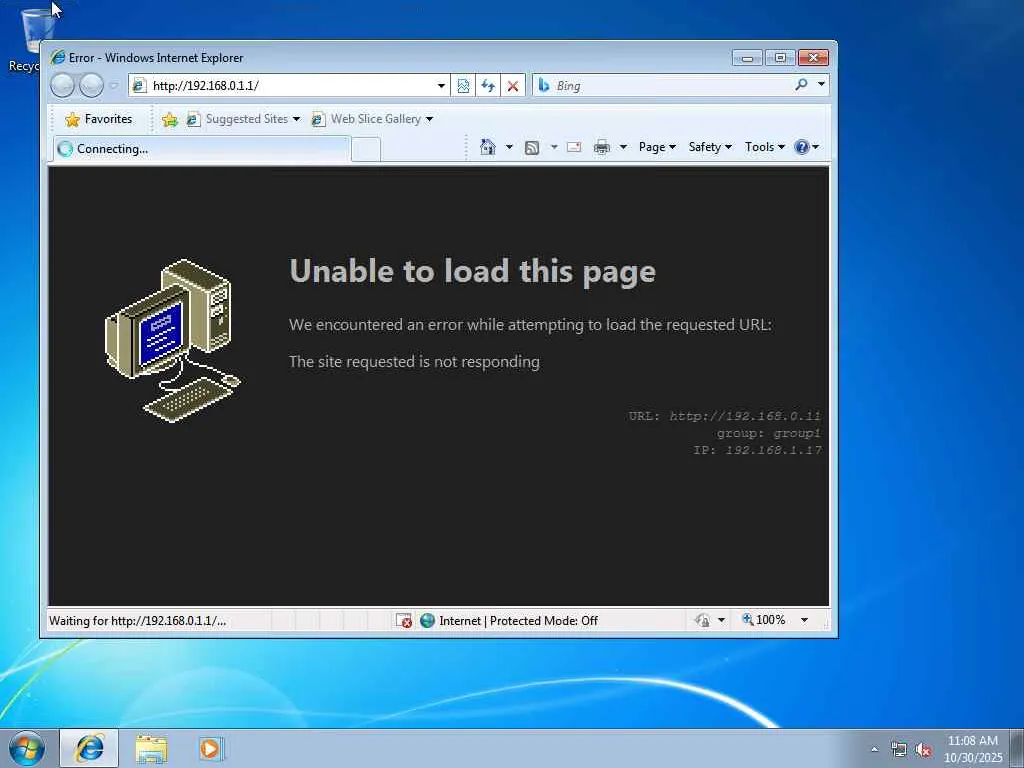Screen dimensions: 1024x768
Task: Click the muted volume tray icon
Action: tap(923, 750)
